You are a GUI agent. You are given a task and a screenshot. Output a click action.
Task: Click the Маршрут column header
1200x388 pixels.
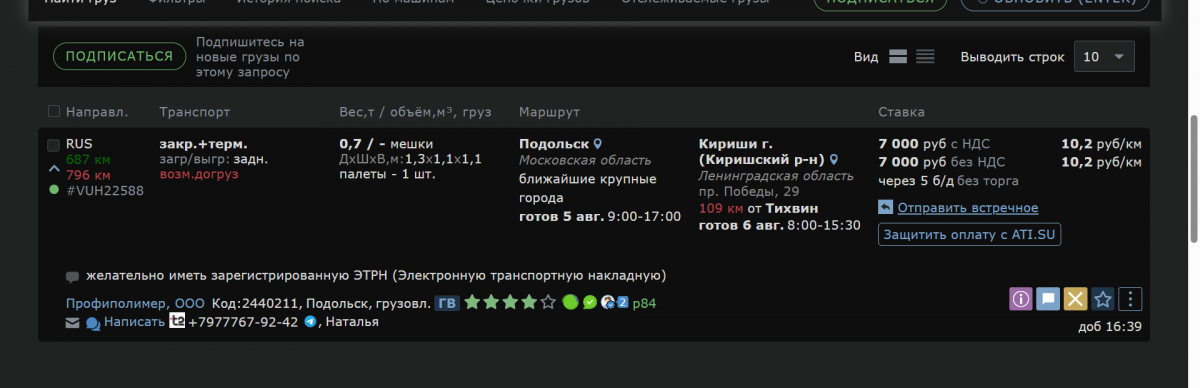click(x=550, y=111)
